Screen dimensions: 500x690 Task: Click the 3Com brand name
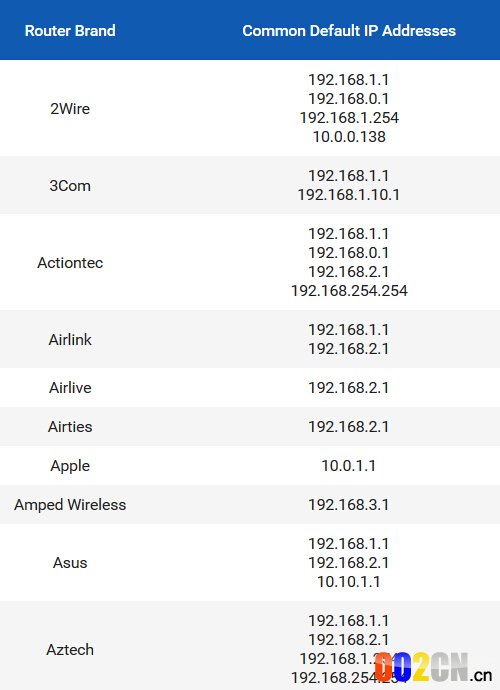70,185
